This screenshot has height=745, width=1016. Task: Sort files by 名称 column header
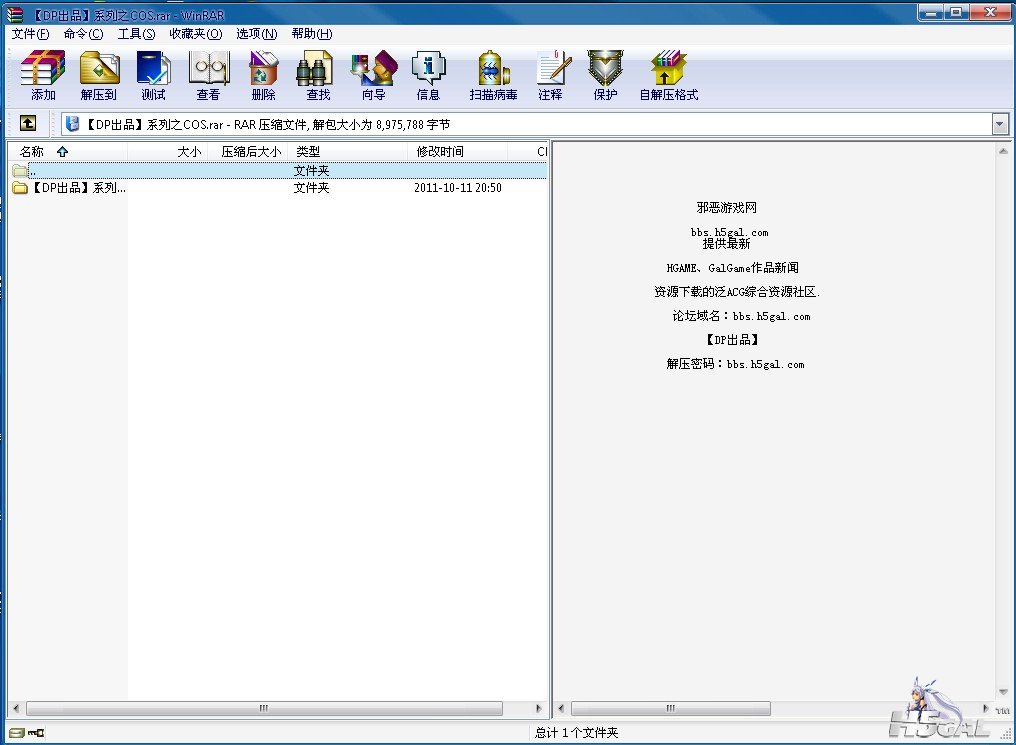tap(32, 152)
